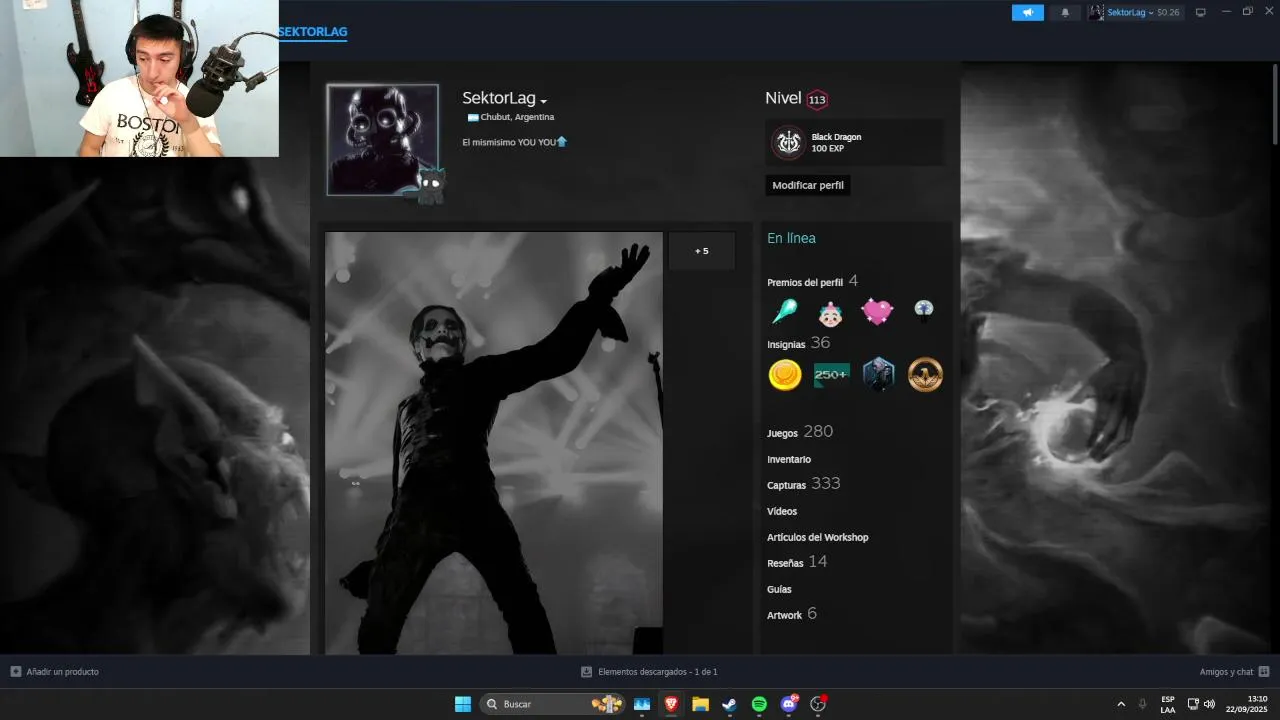Click Añadir un producto
The width and height of the screenshot is (1280, 720).
pos(55,672)
